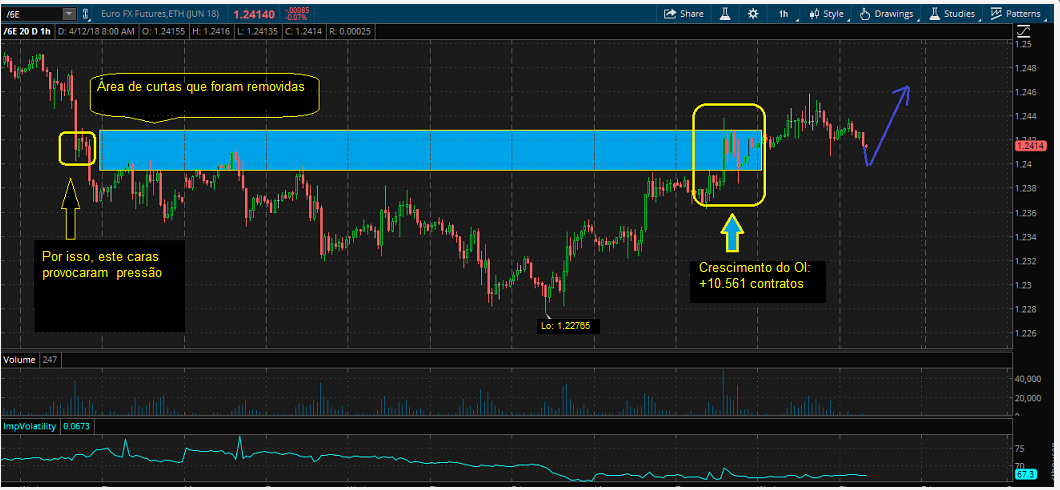This screenshot has width=1060, height=490.
Task: Open Edit Studies via the flask icon
Action: point(727,14)
